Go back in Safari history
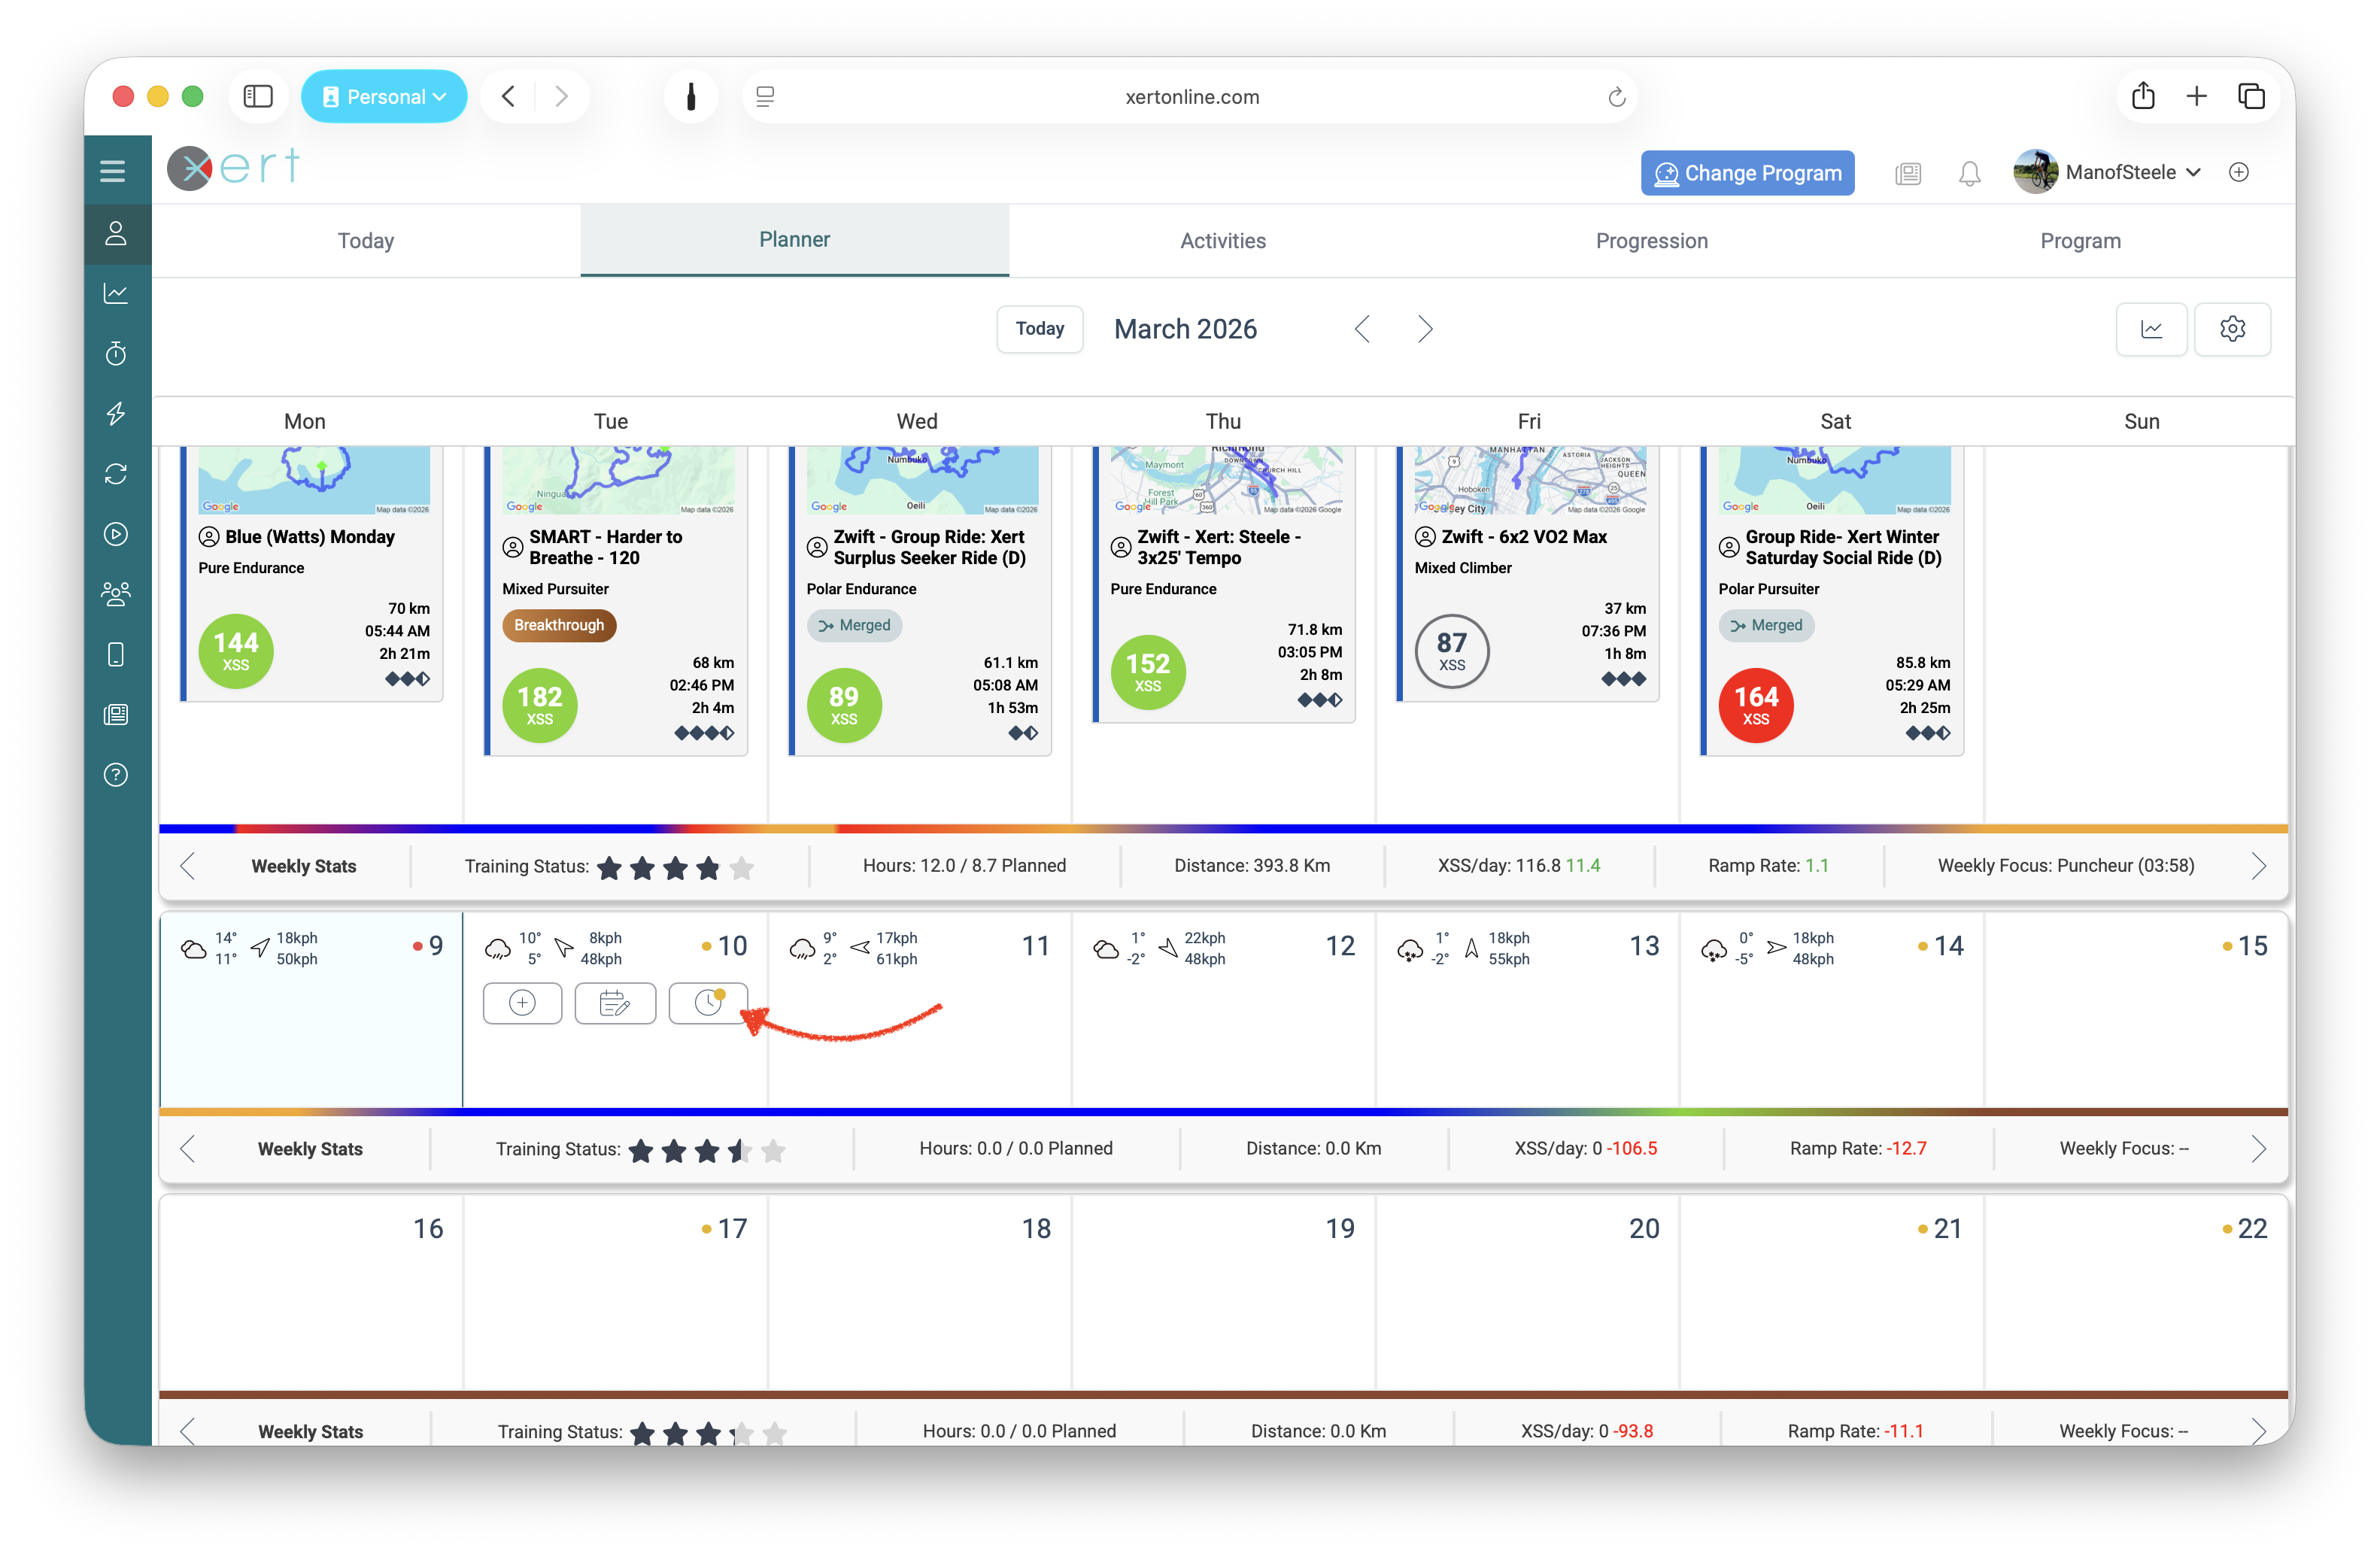This screenshot has width=2380, height=1557. [508, 96]
